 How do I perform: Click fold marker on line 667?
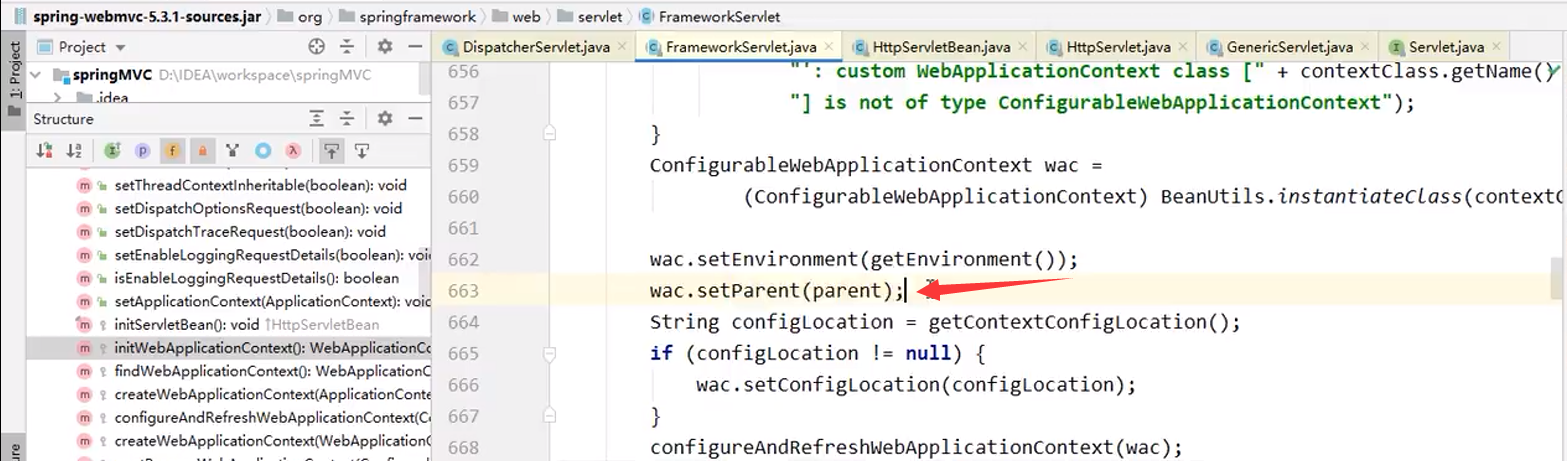(548, 416)
